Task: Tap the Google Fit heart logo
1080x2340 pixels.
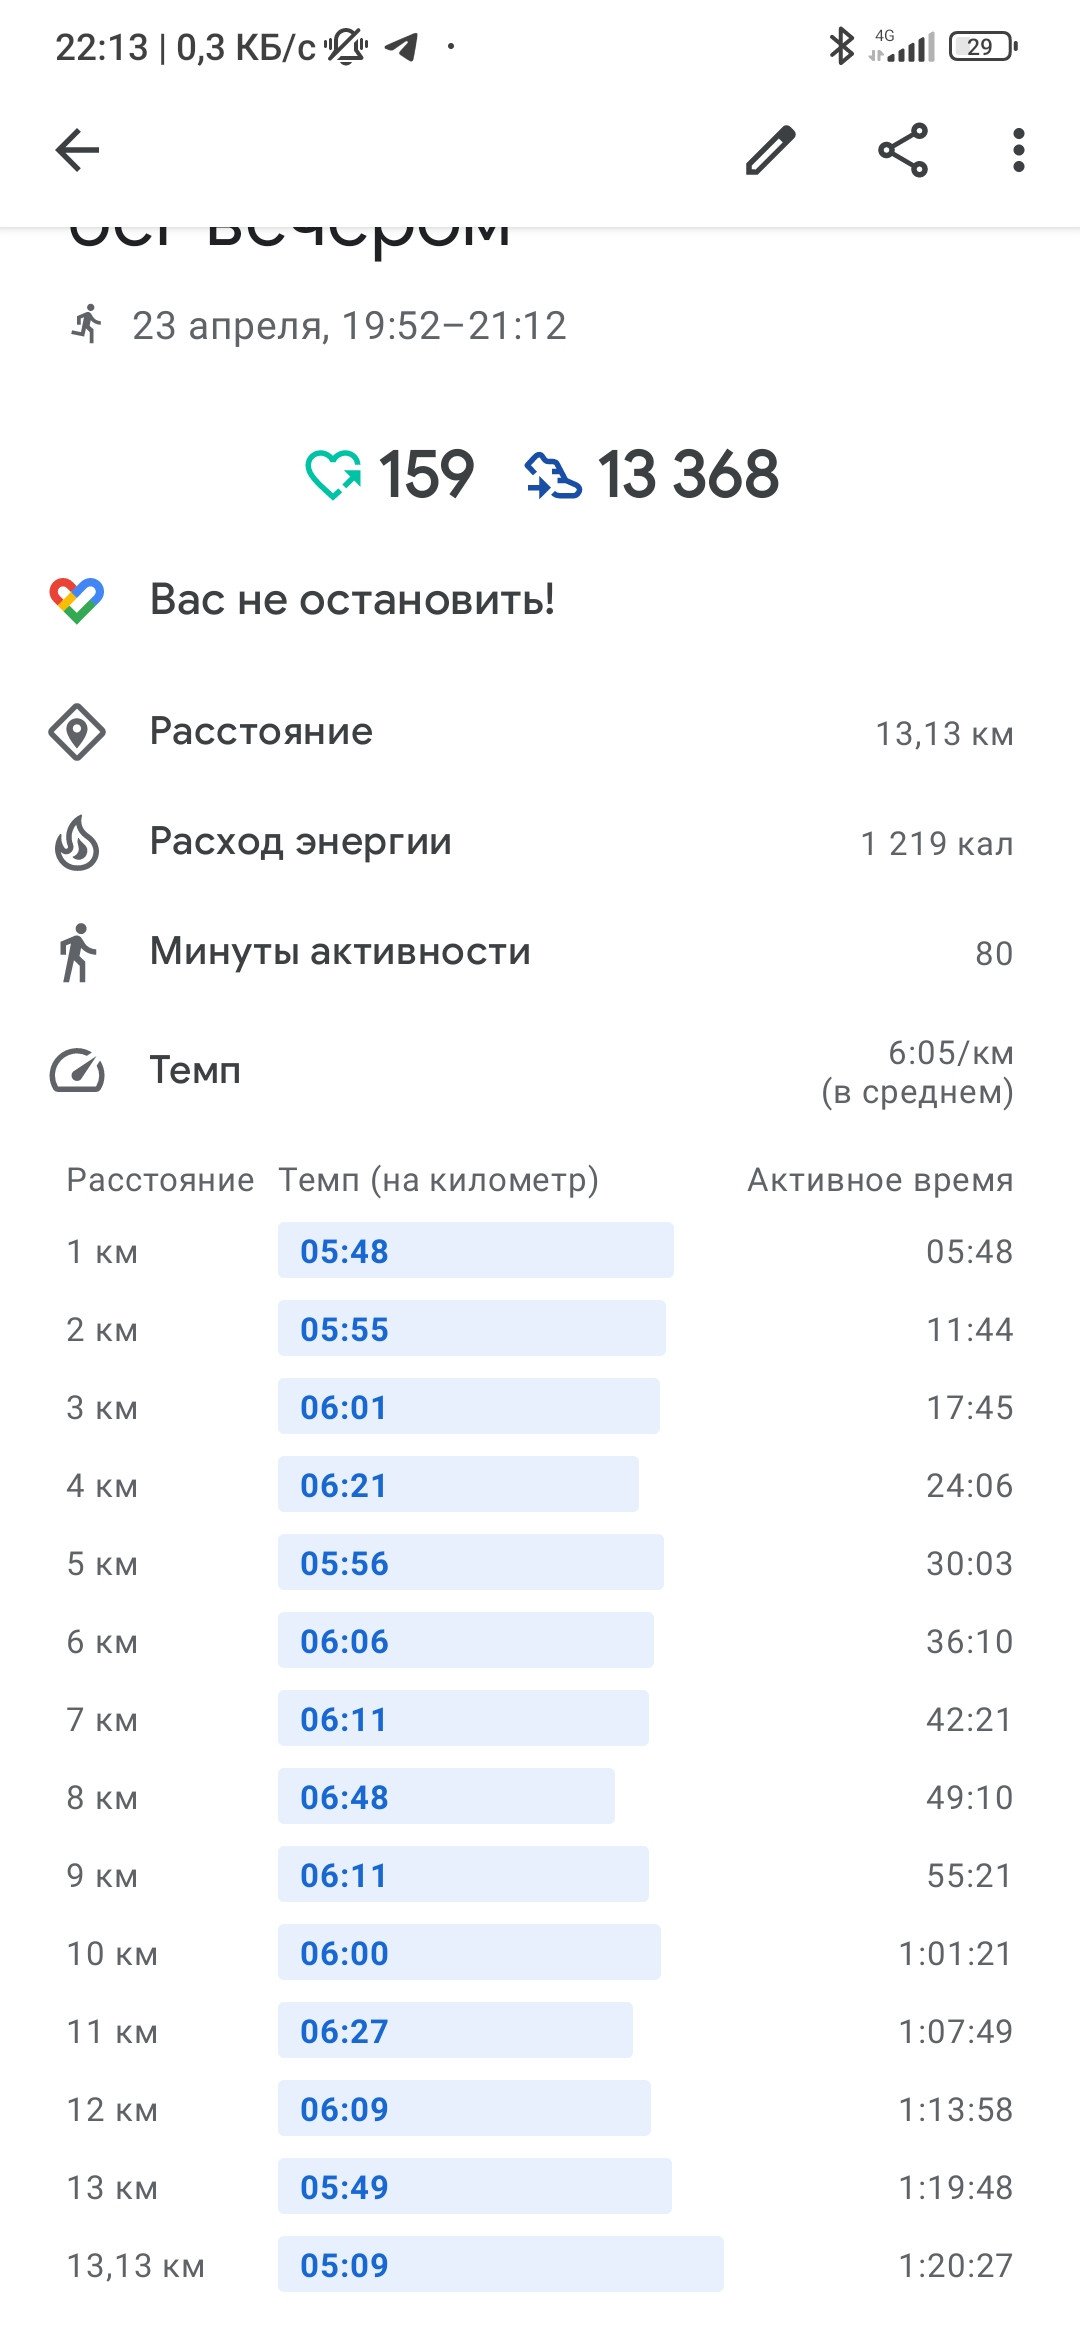Action: pyautogui.click(x=77, y=600)
